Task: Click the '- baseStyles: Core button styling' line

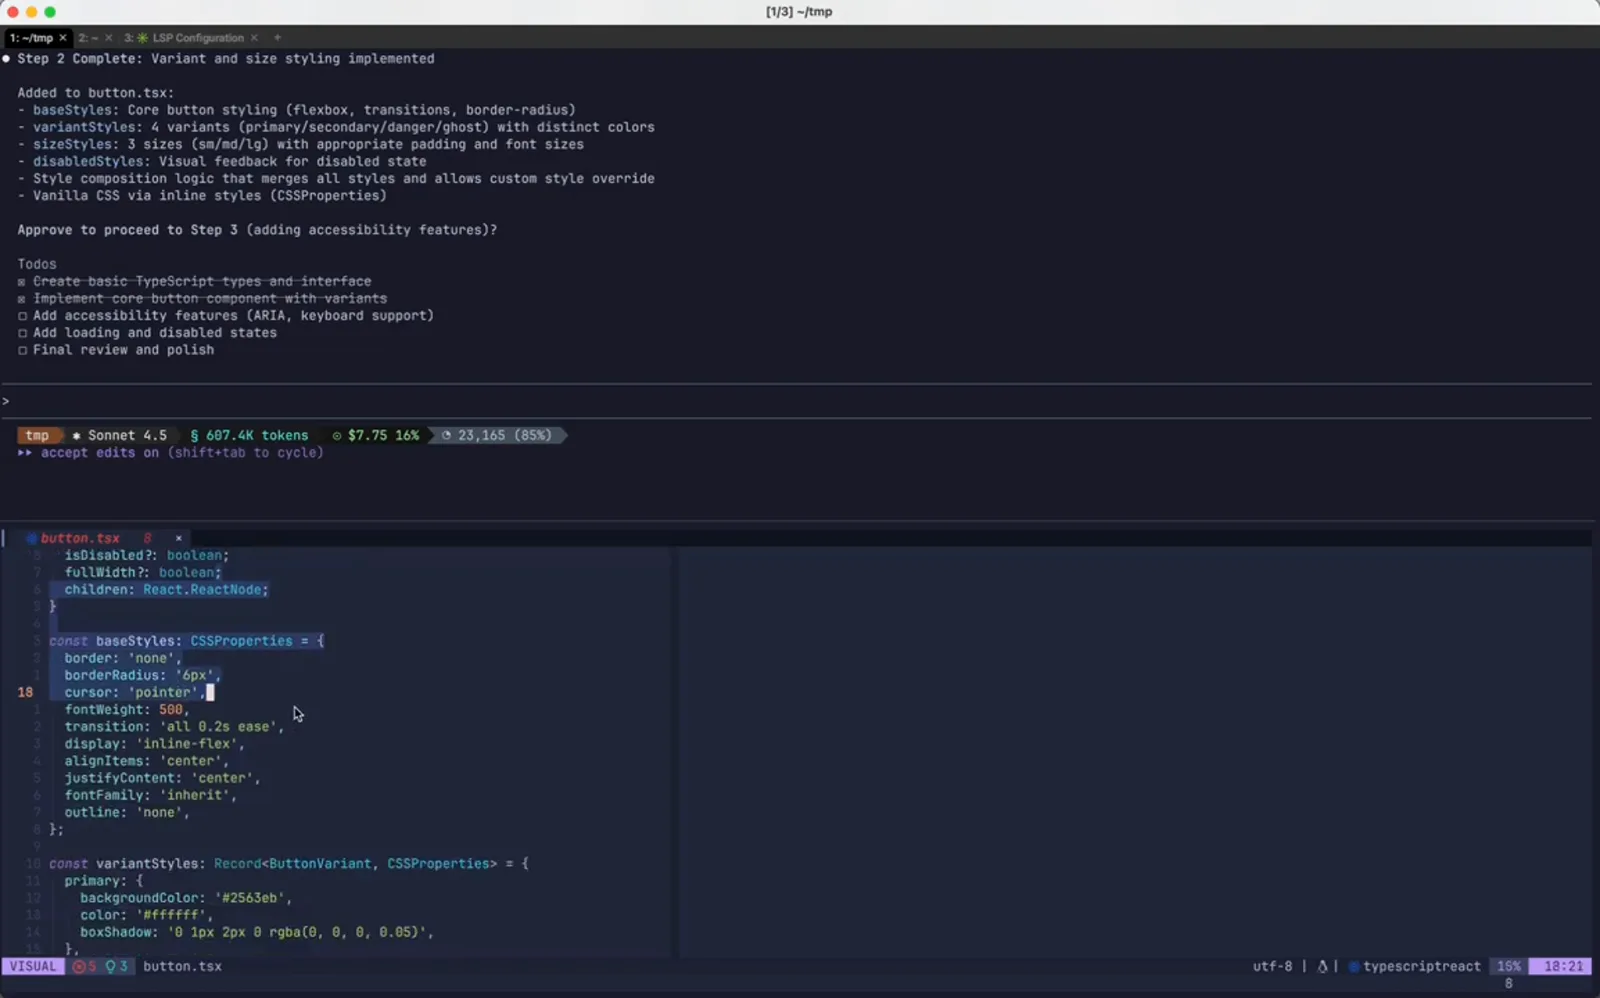Action: (x=296, y=110)
